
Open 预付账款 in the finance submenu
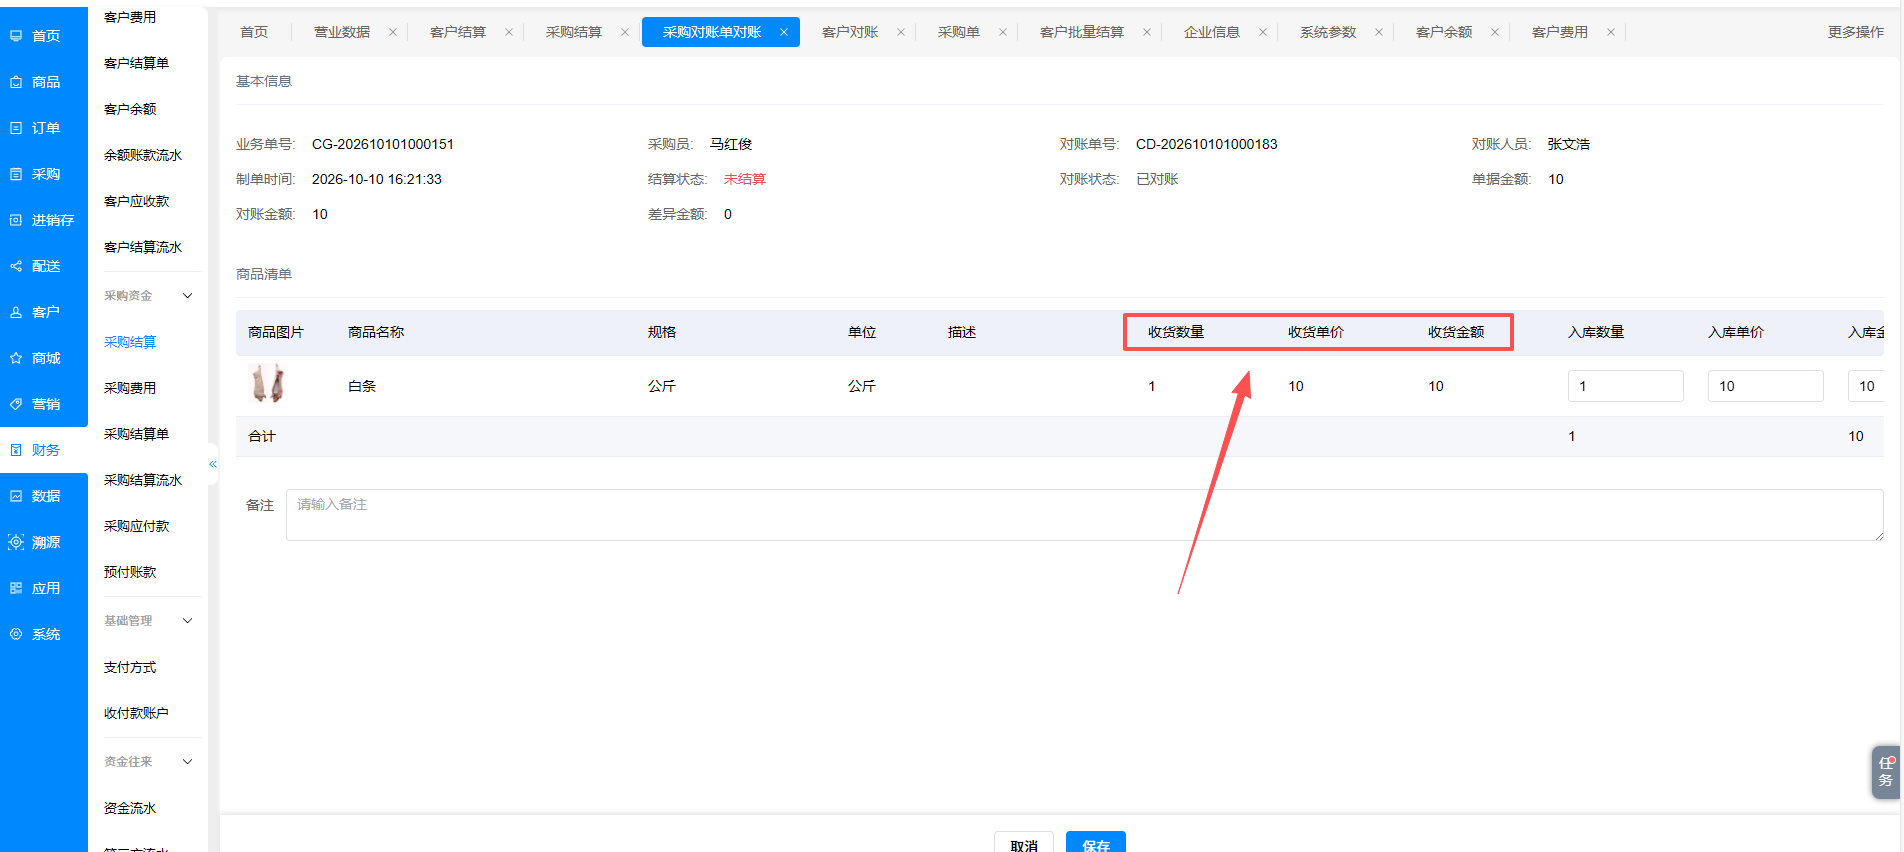point(130,572)
